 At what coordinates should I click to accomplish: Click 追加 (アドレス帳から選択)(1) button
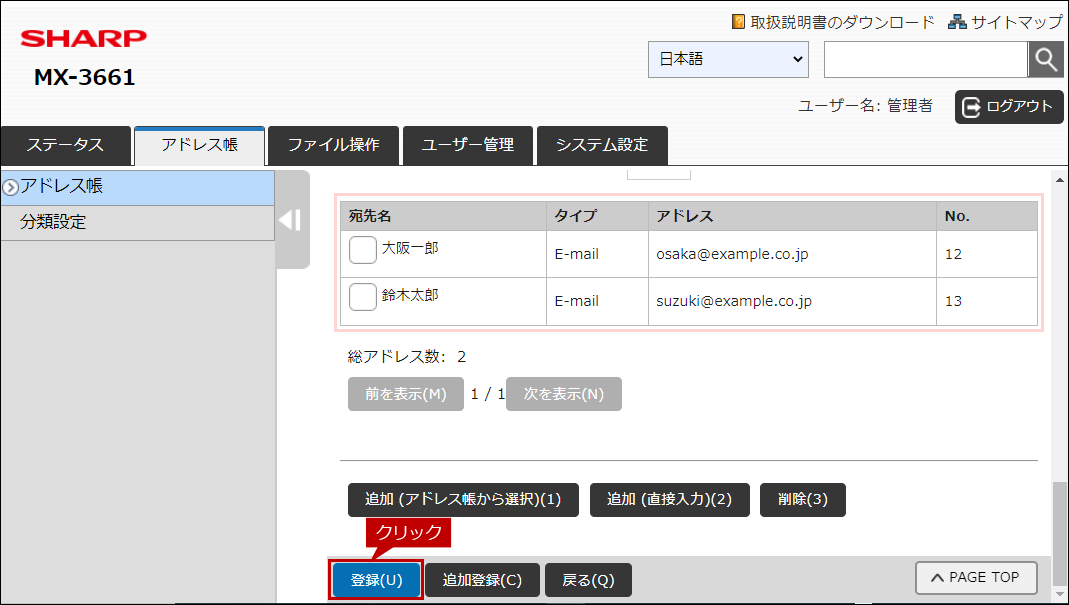(x=463, y=500)
